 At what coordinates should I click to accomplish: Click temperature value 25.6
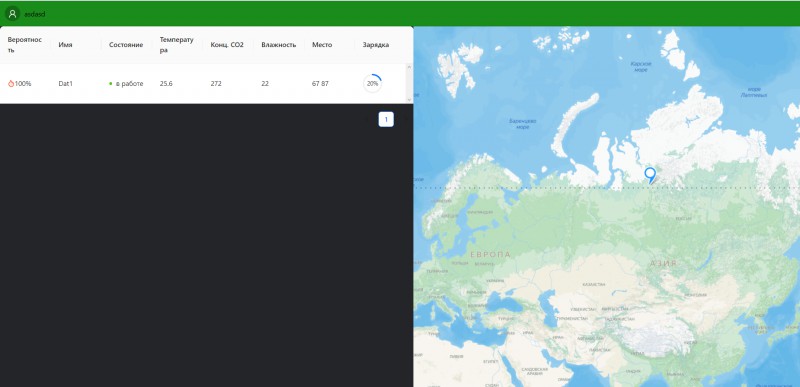166,84
